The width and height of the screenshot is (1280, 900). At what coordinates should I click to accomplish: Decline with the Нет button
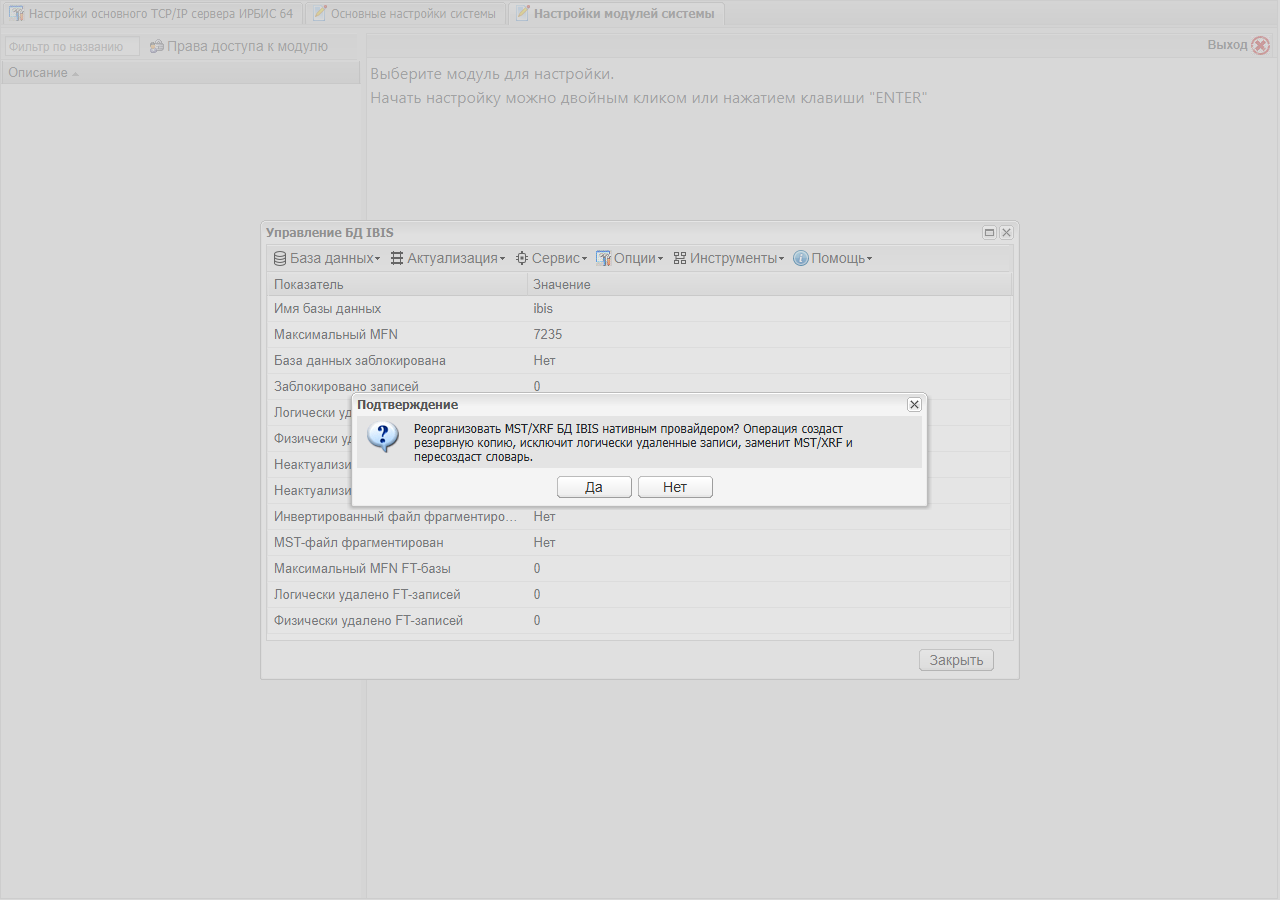(x=675, y=487)
